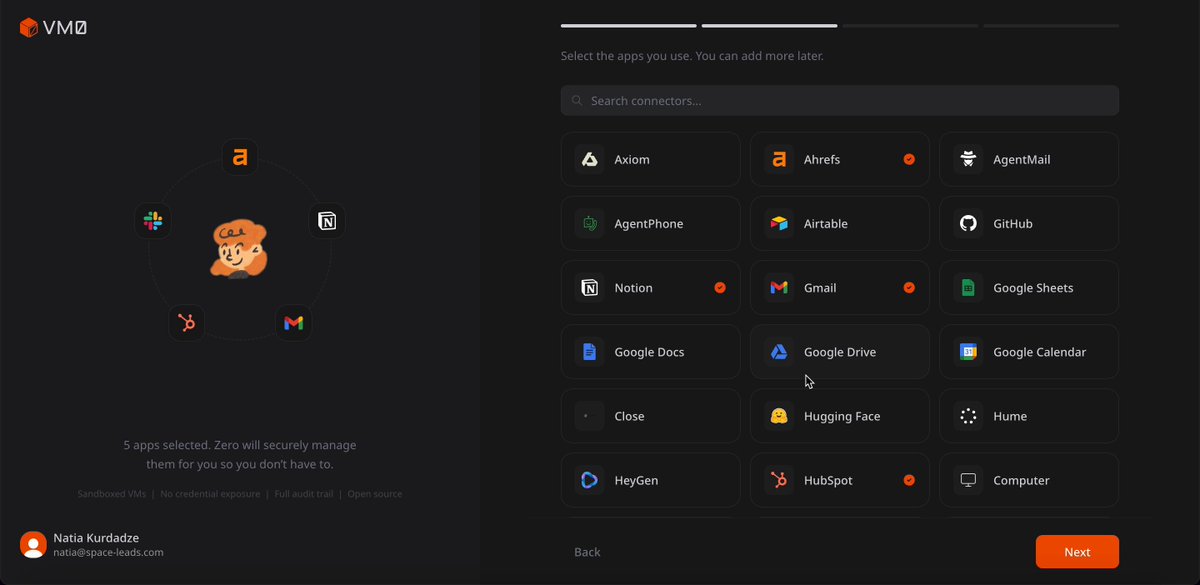Add the Hugging Face connector

pos(840,416)
